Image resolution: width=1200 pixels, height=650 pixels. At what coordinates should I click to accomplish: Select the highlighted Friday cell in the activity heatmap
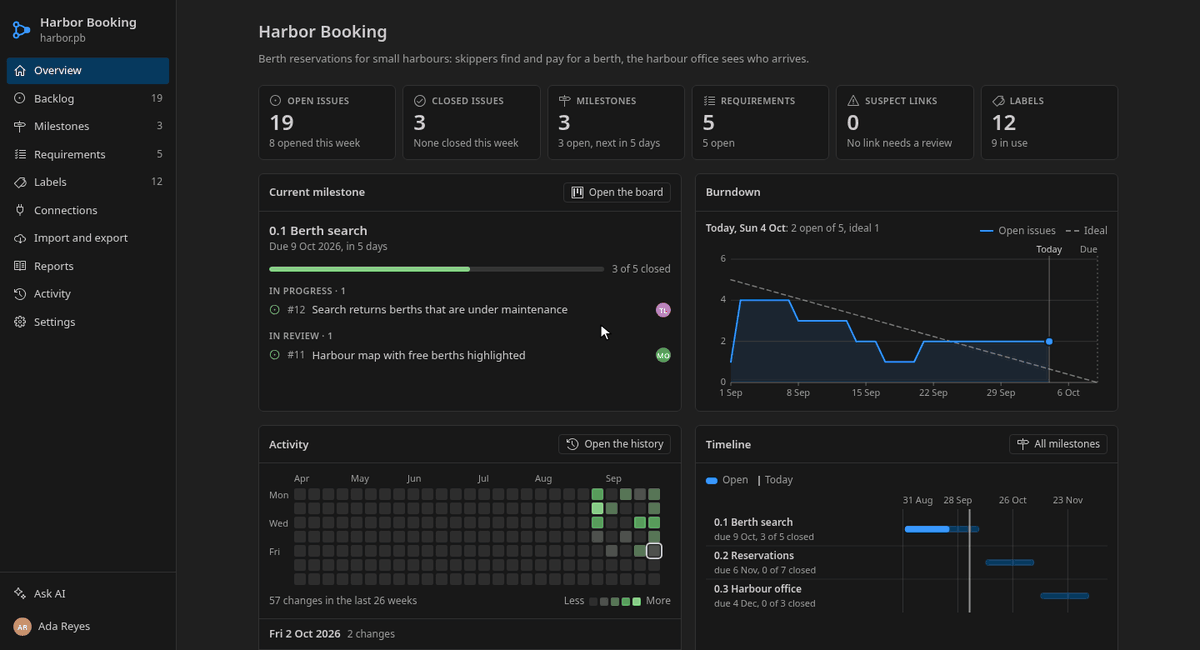pos(654,551)
